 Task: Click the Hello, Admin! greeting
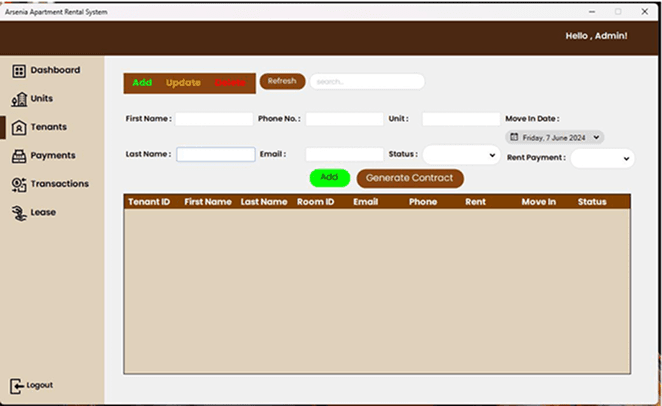pos(596,36)
